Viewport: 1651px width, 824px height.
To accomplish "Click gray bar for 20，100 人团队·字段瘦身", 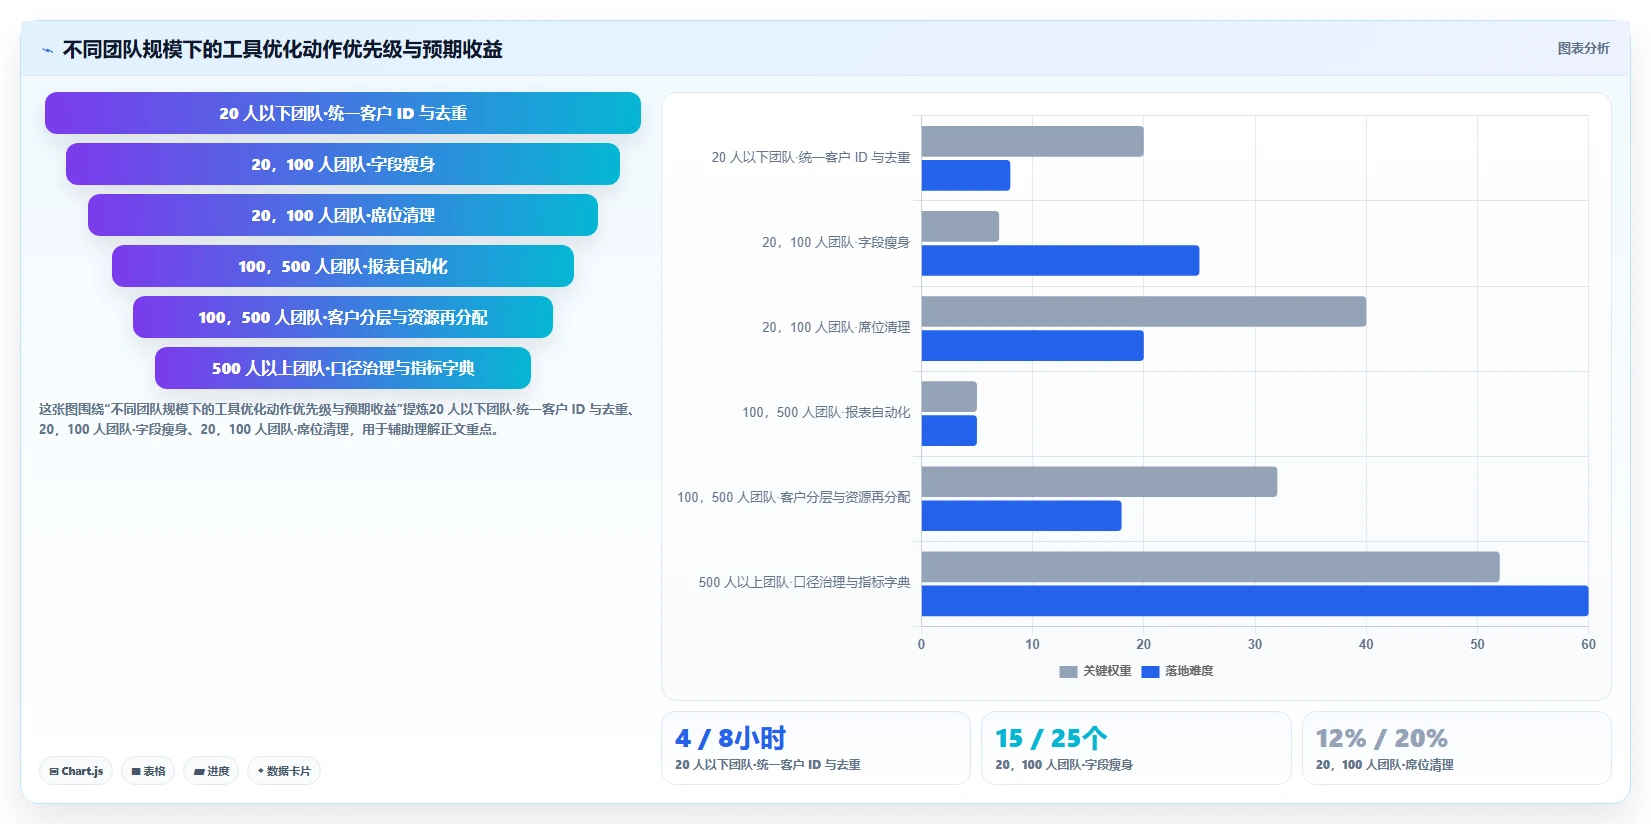I will pos(960,226).
